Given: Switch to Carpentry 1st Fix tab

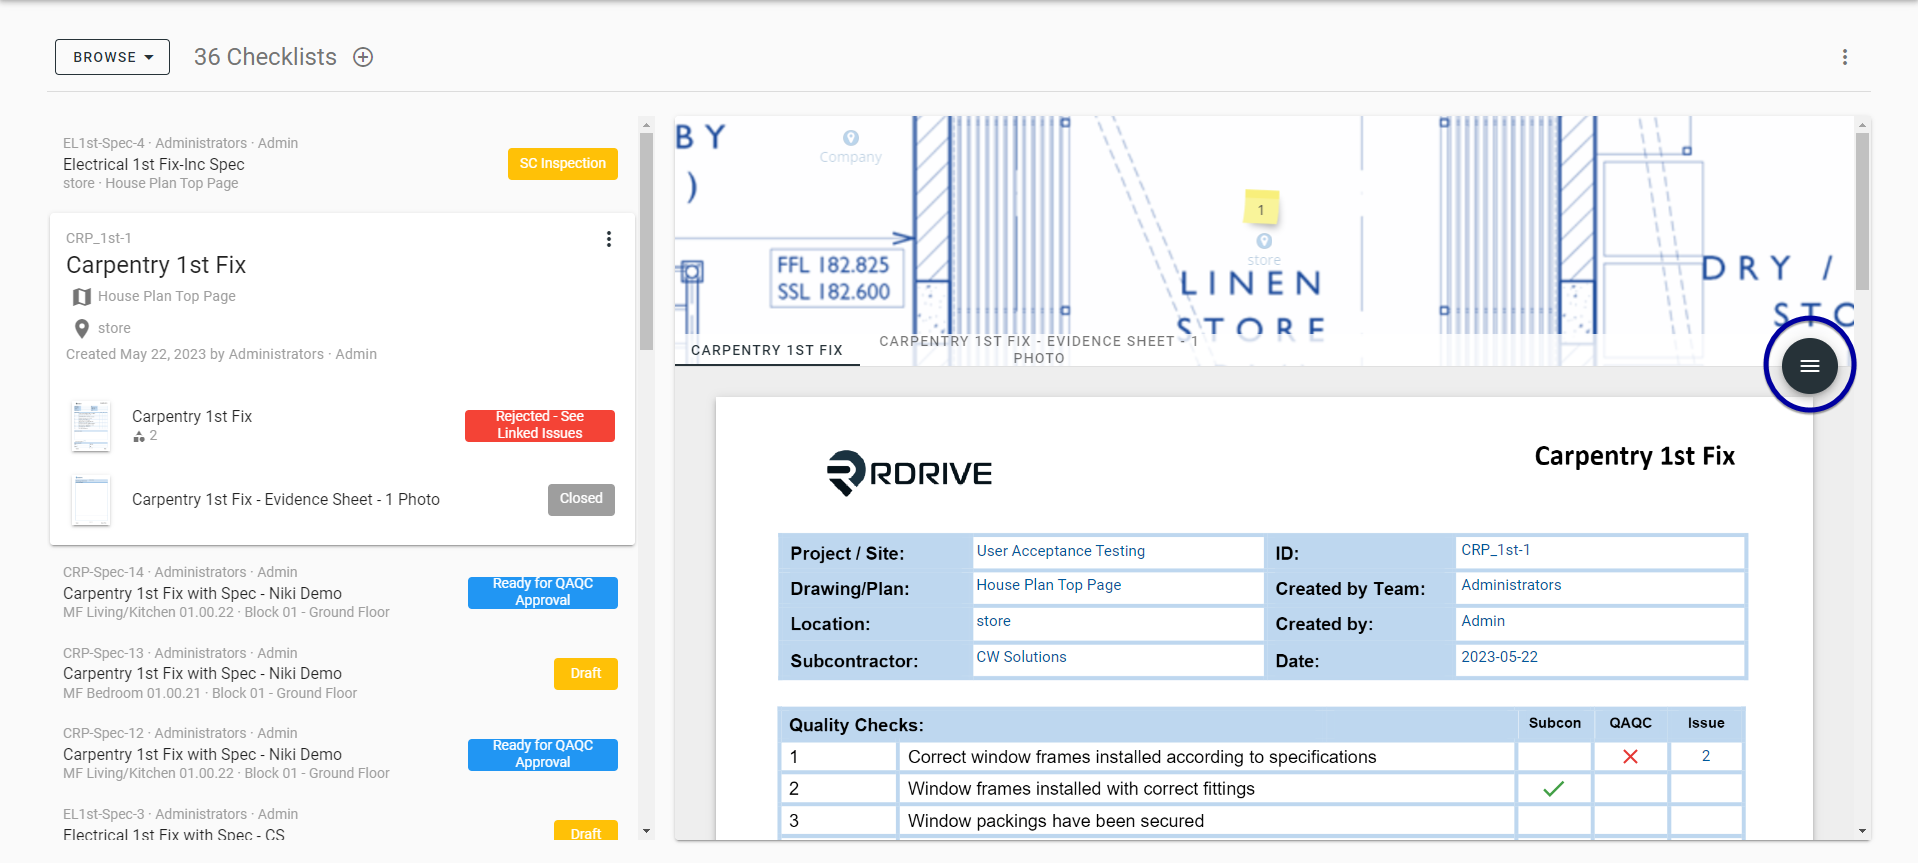Looking at the screenshot, I should pos(767,350).
